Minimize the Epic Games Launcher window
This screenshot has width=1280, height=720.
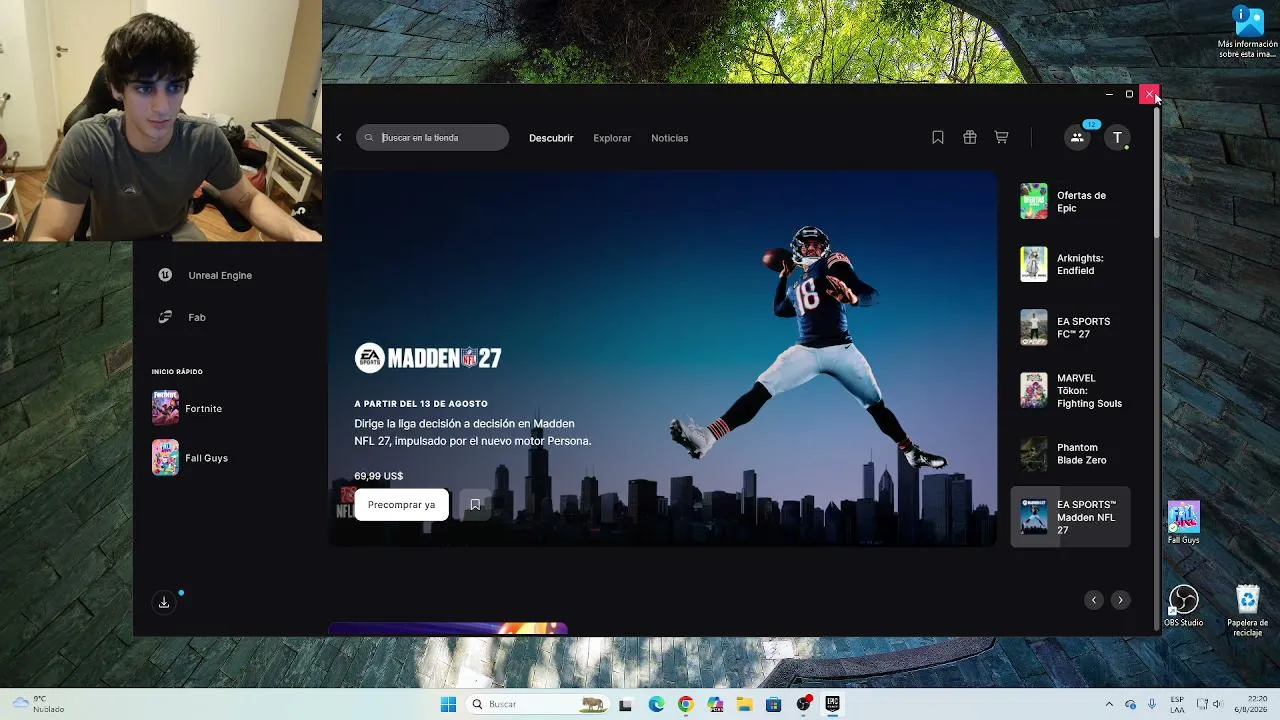[1109, 94]
